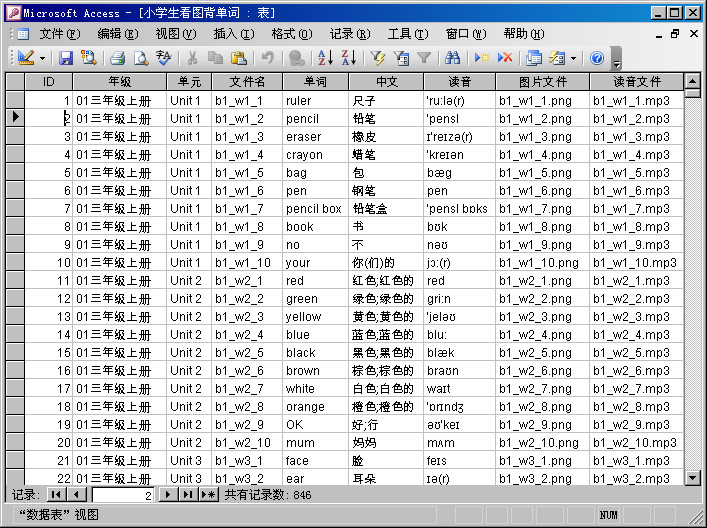Select the 文件名 column header

[x=247, y=82]
